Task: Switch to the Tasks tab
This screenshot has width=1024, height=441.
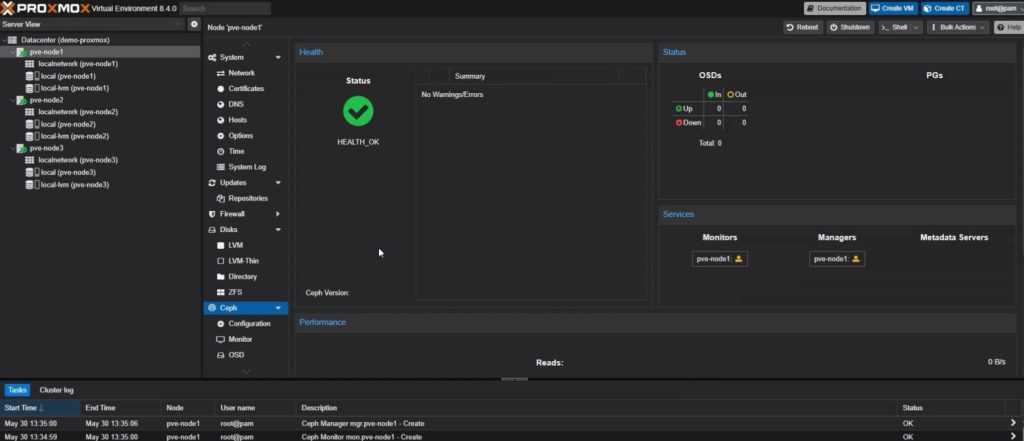Action: (x=18, y=390)
